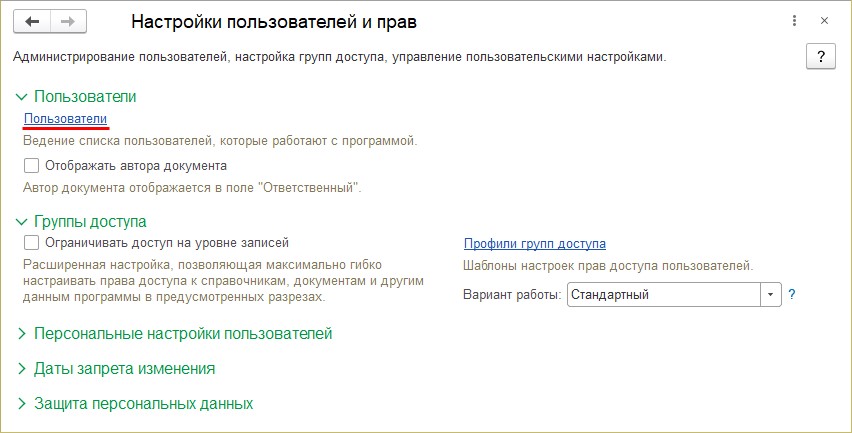Viewport: 852px width, 433px height.
Task: Show the blue ? hint for Вариант работы
Action: [792, 294]
